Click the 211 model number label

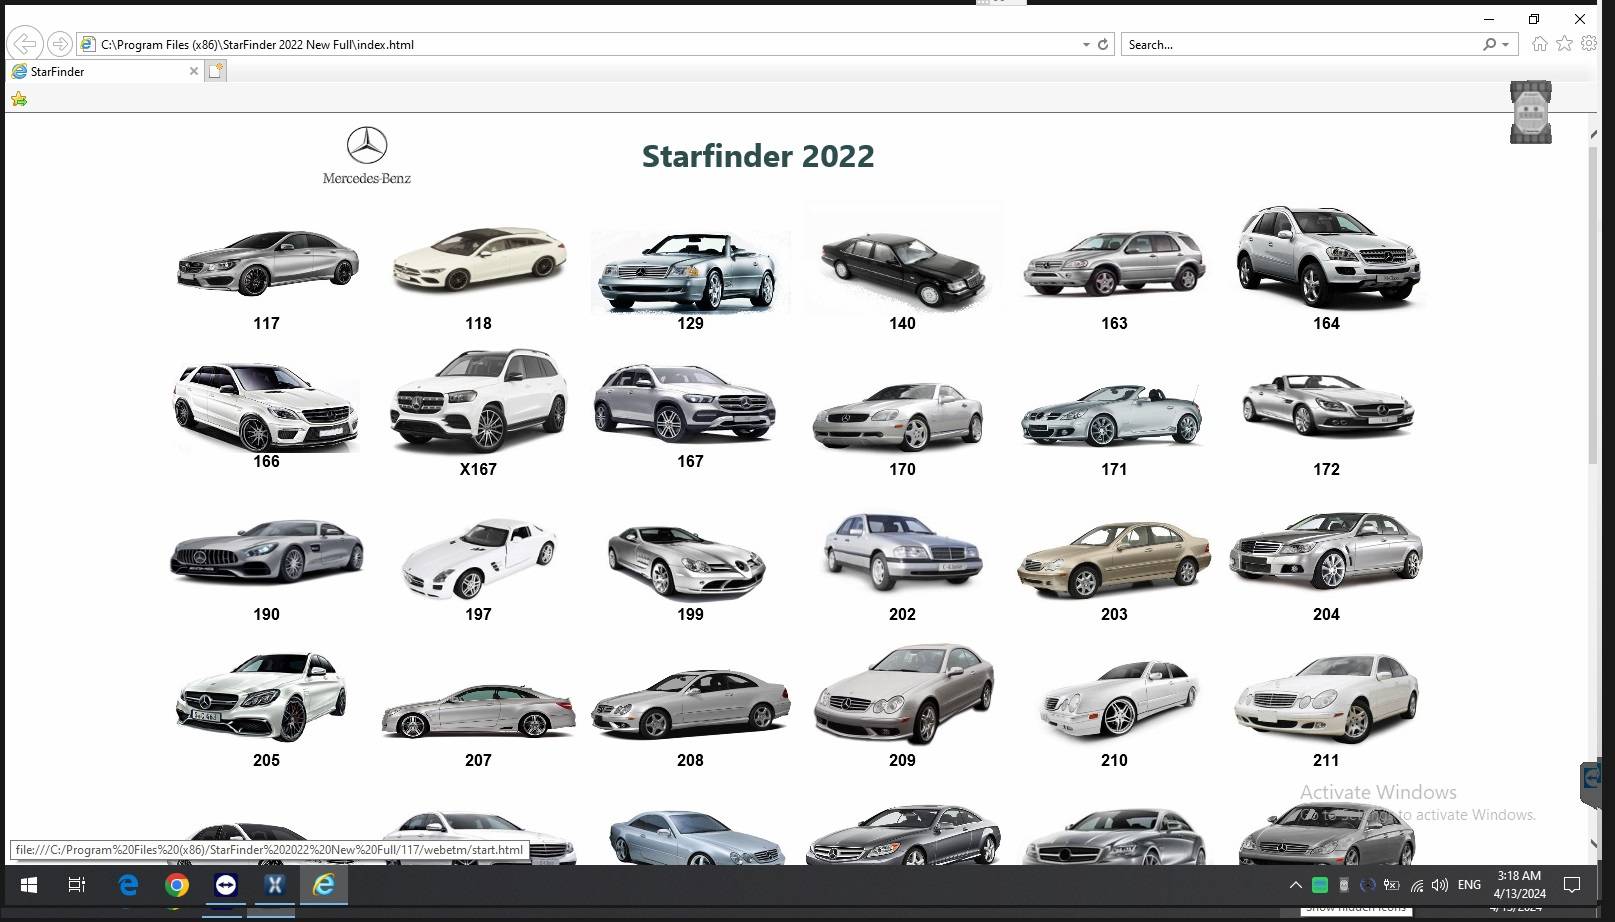tap(1327, 760)
